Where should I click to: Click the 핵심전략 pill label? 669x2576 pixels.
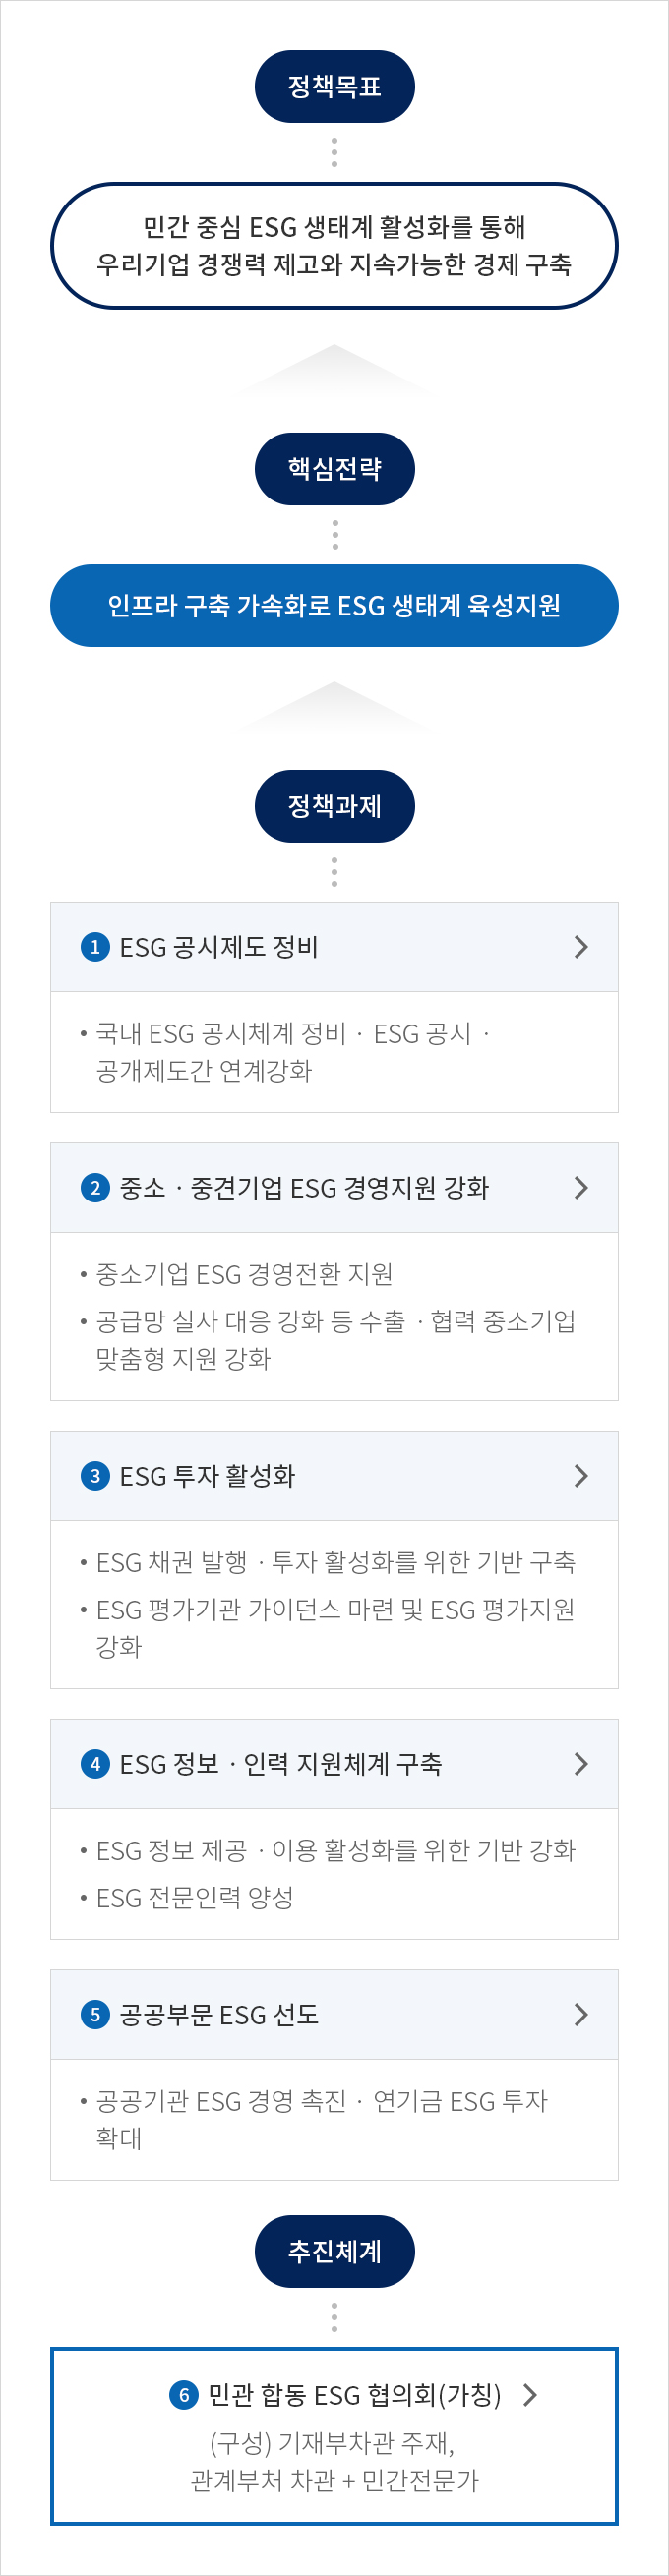click(x=334, y=468)
